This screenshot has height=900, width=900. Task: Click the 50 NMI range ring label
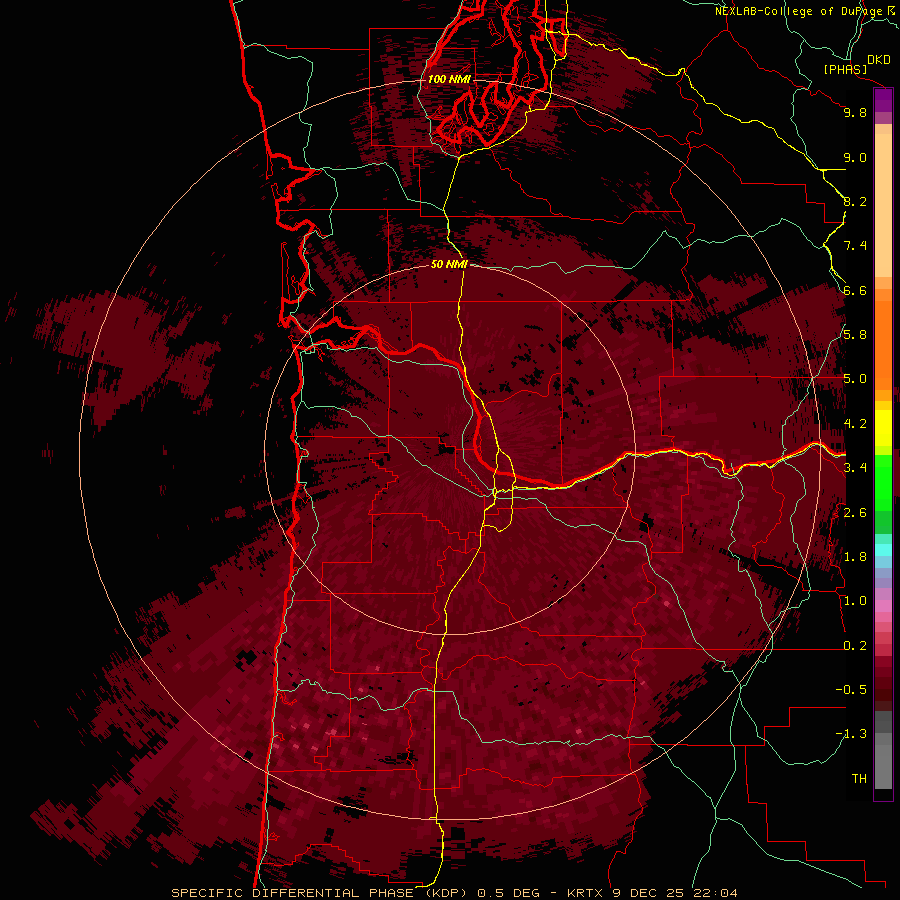pos(449,264)
